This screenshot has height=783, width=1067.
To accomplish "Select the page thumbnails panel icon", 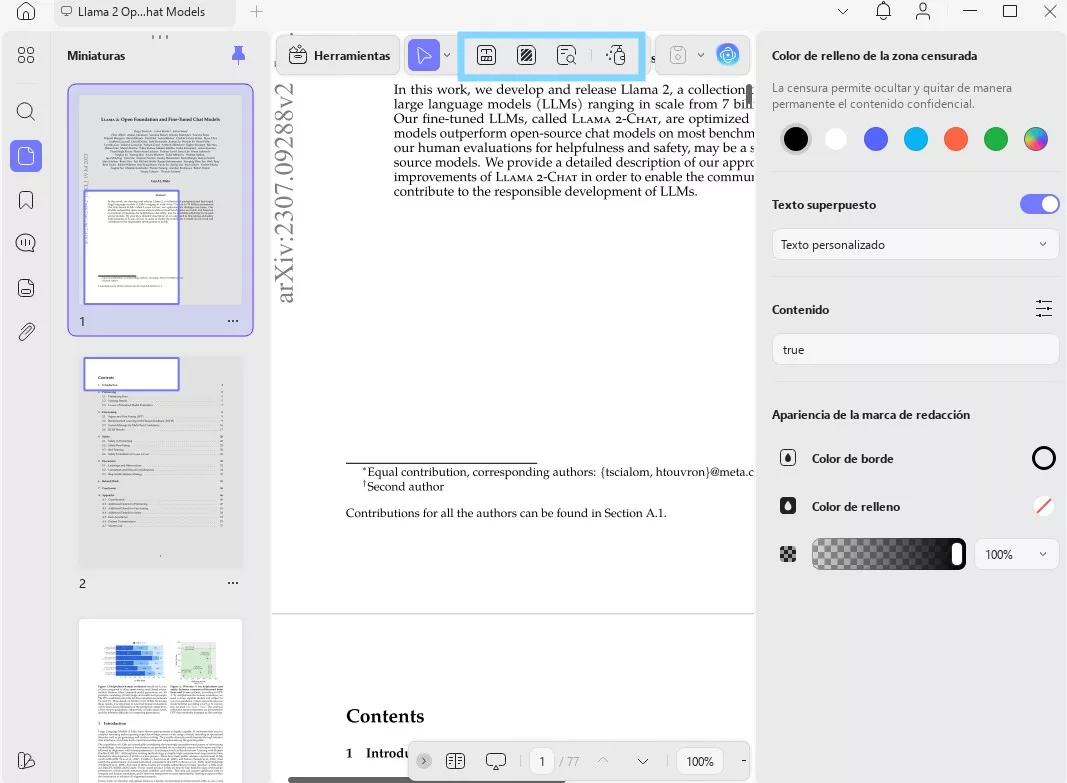I will (26, 156).
